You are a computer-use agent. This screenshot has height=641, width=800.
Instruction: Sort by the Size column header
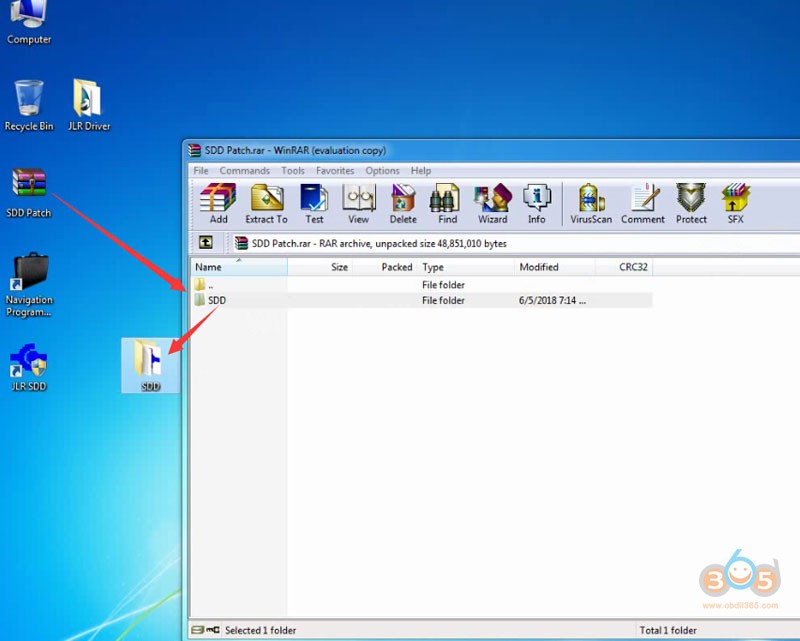(x=320, y=267)
